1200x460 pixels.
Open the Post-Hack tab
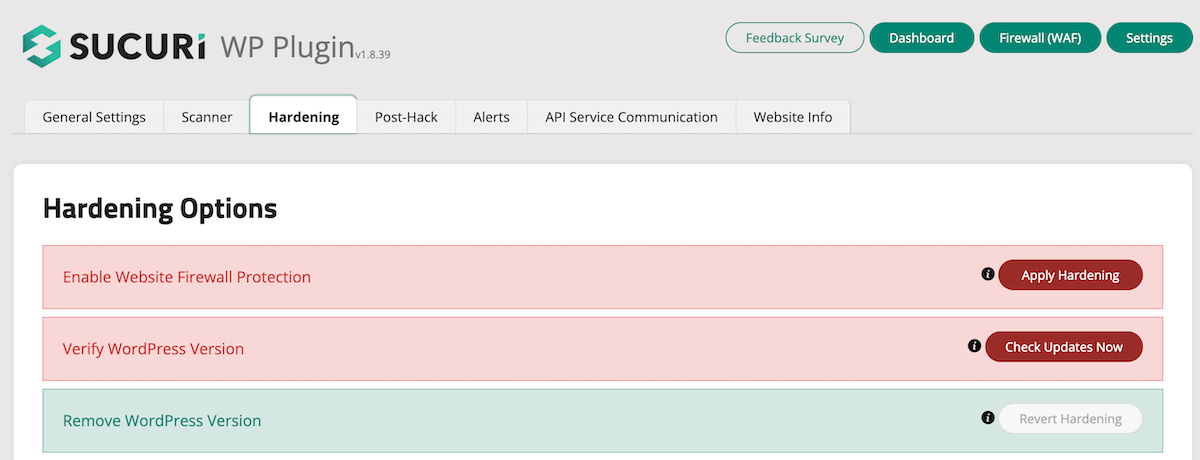406,116
